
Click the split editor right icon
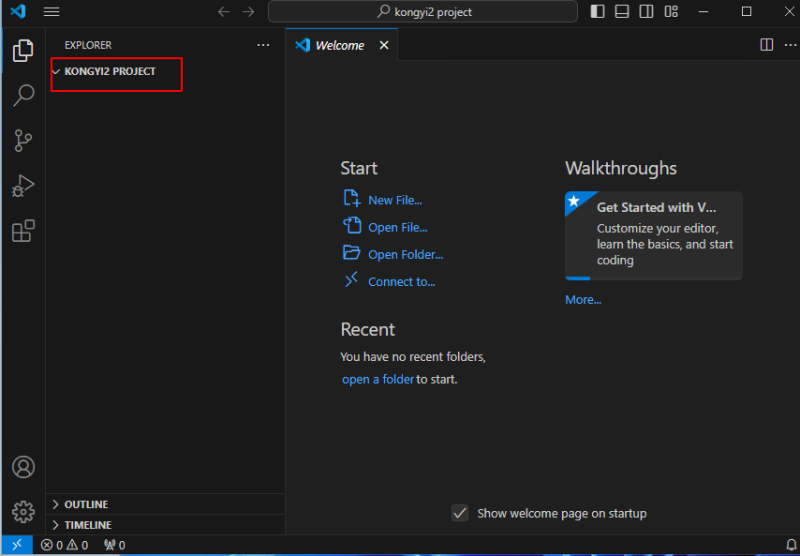coord(766,45)
